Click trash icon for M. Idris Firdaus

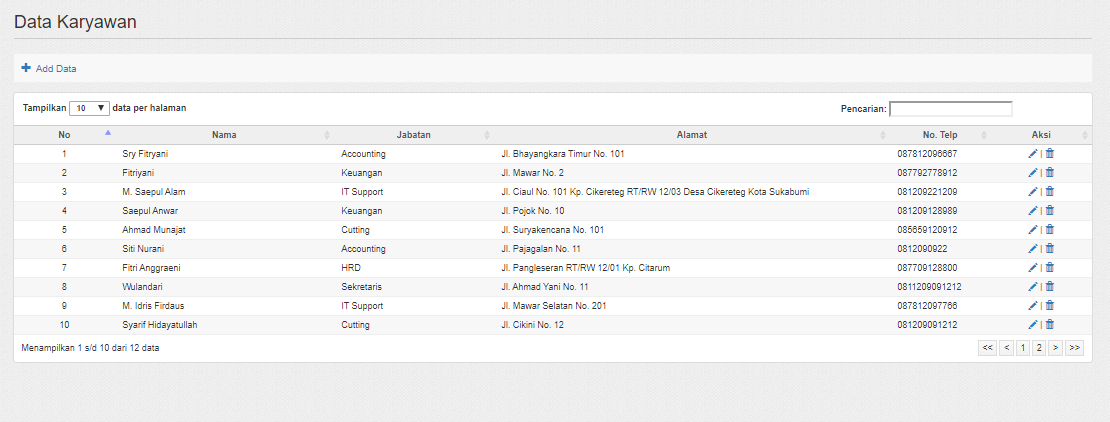click(x=1050, y=305)
